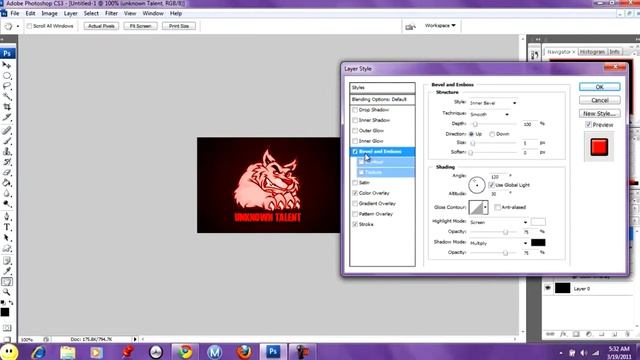Select the Zoom tool in toolbox
The height and width of the screenshot is (360, 640).
tap(7, 292)
